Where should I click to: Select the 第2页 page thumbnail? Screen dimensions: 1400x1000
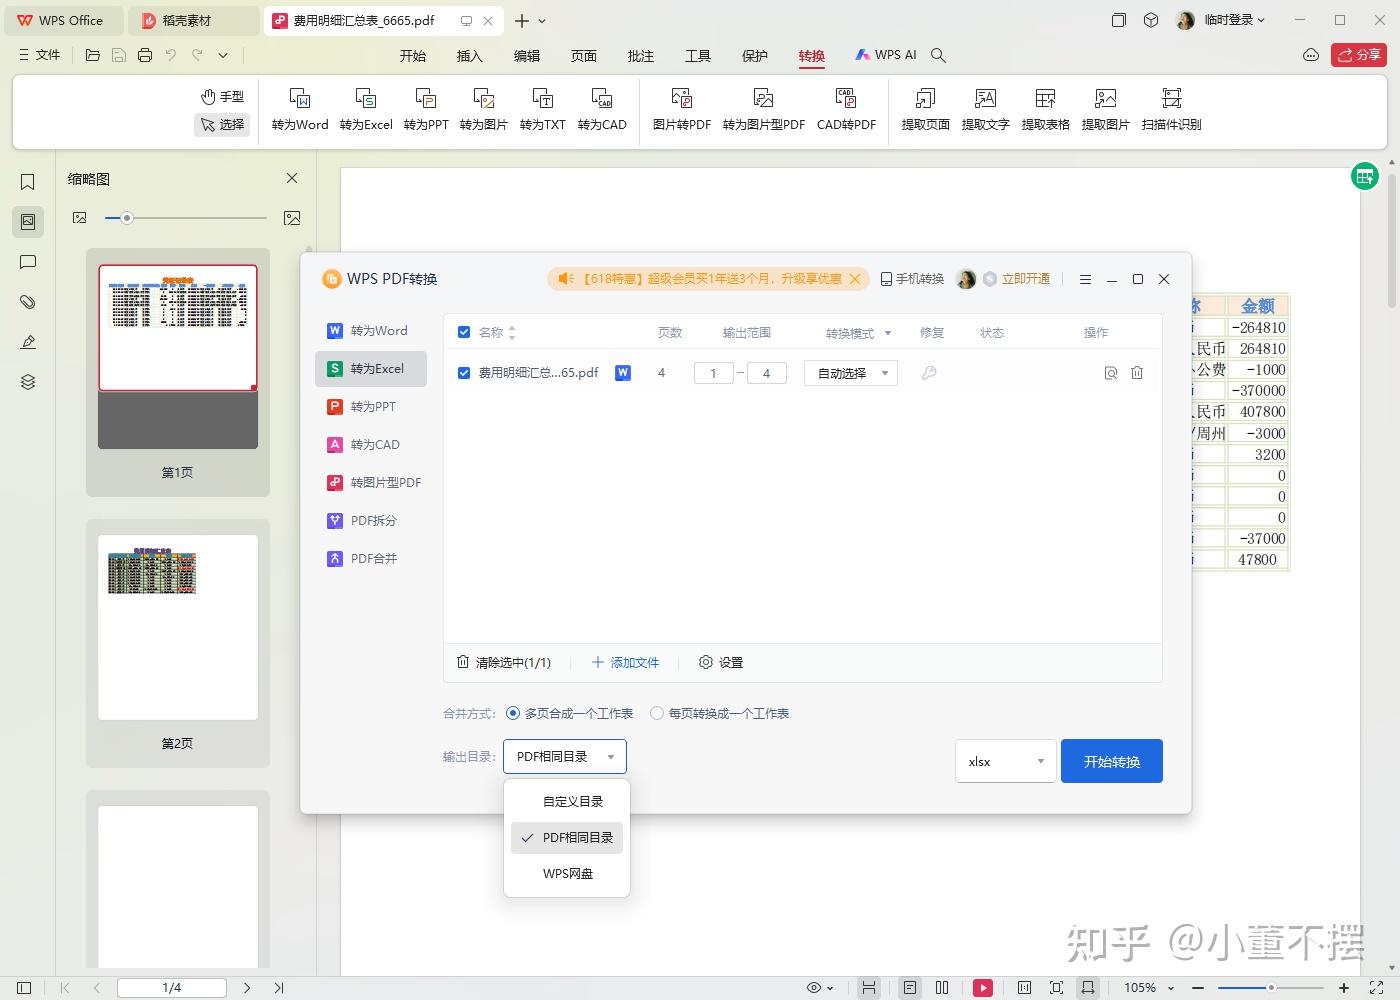(x=178, y=628)
